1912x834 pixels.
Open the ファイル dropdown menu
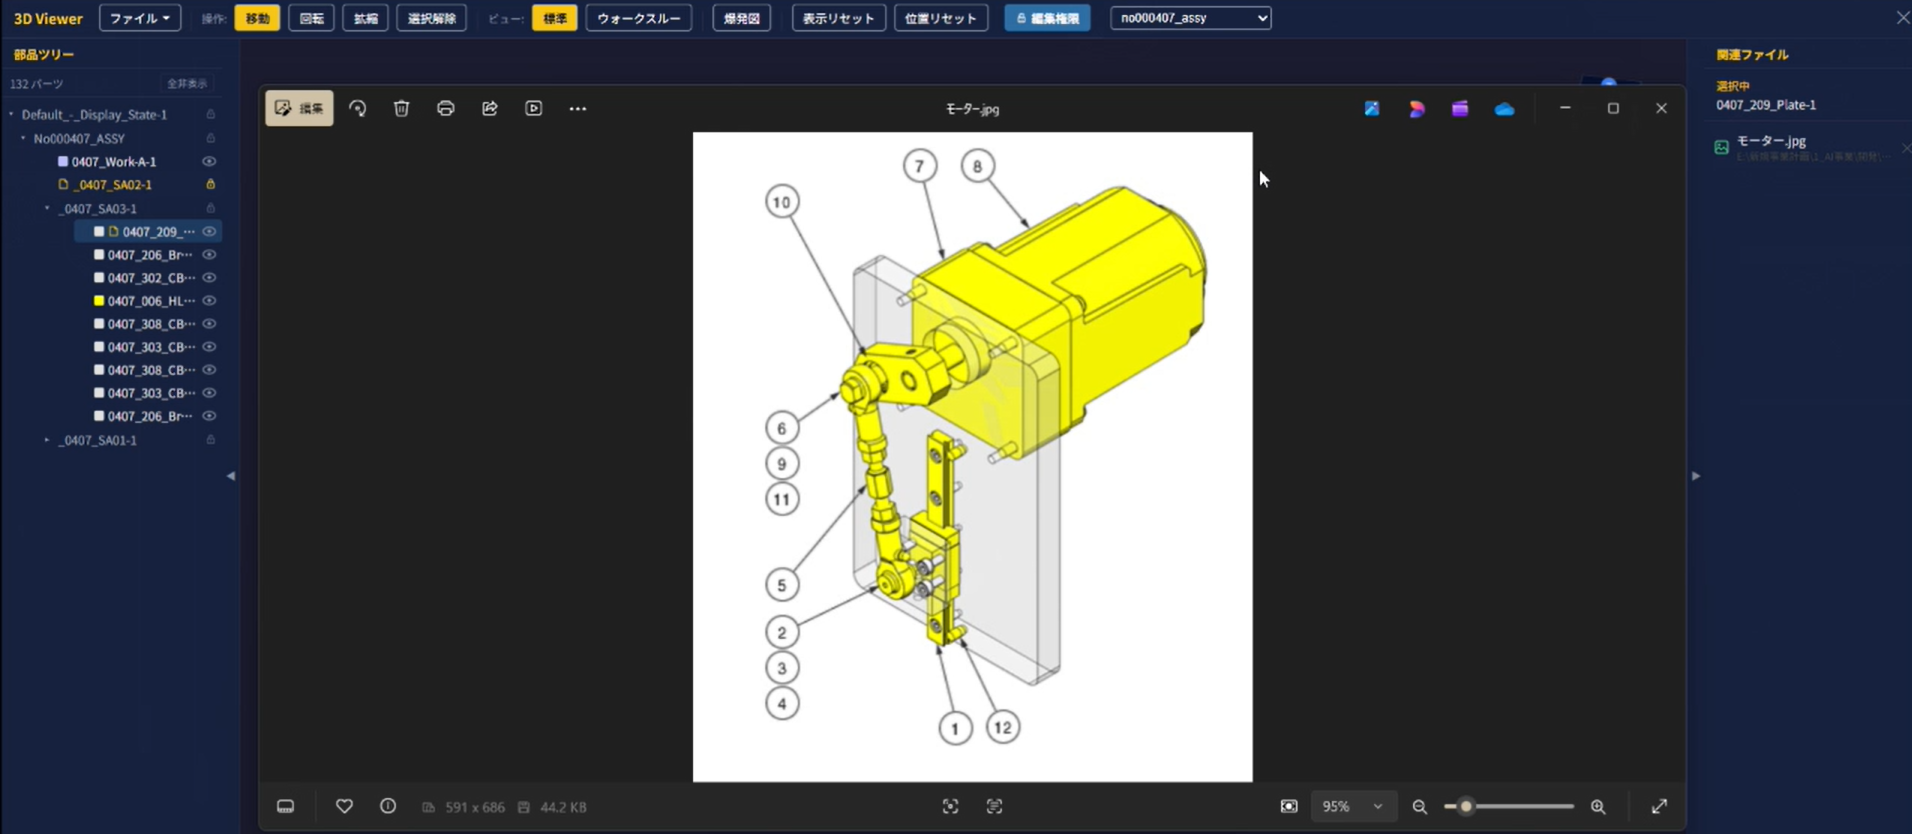[x=140, y=18]
